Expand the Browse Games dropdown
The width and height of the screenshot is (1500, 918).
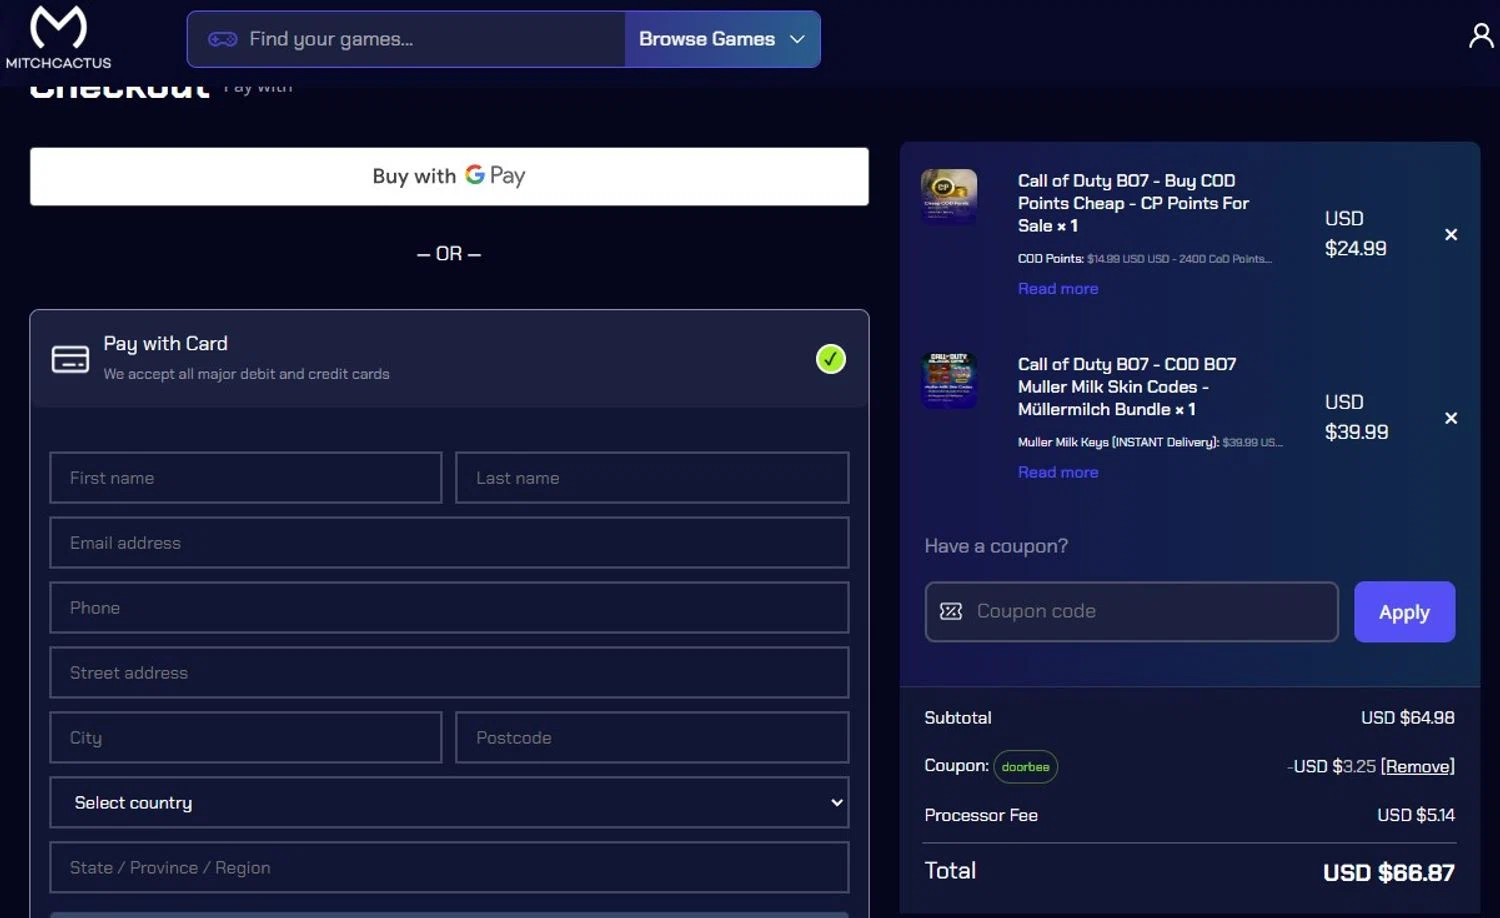(722, 39)
